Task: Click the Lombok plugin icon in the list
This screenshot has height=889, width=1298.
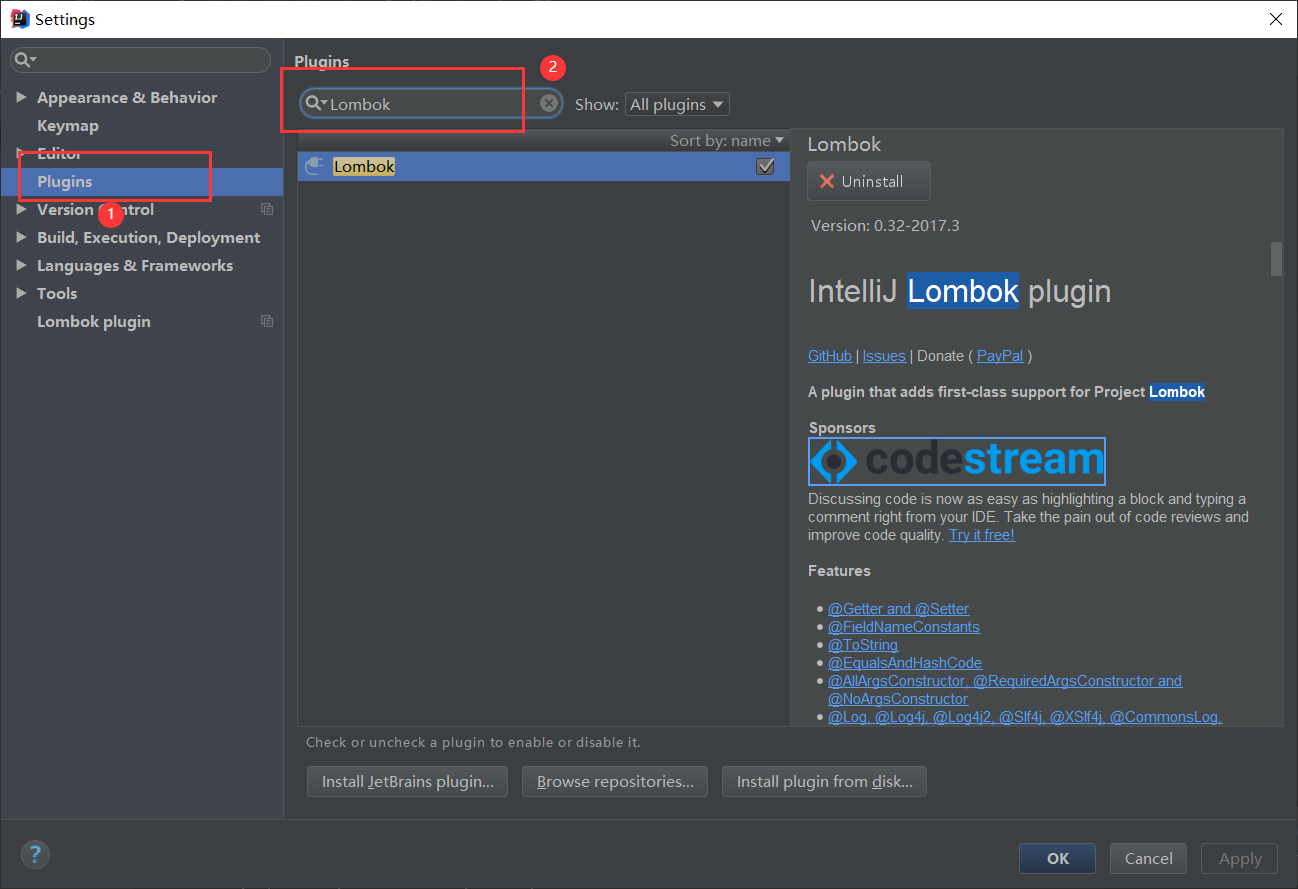Action: pos(314,166)
